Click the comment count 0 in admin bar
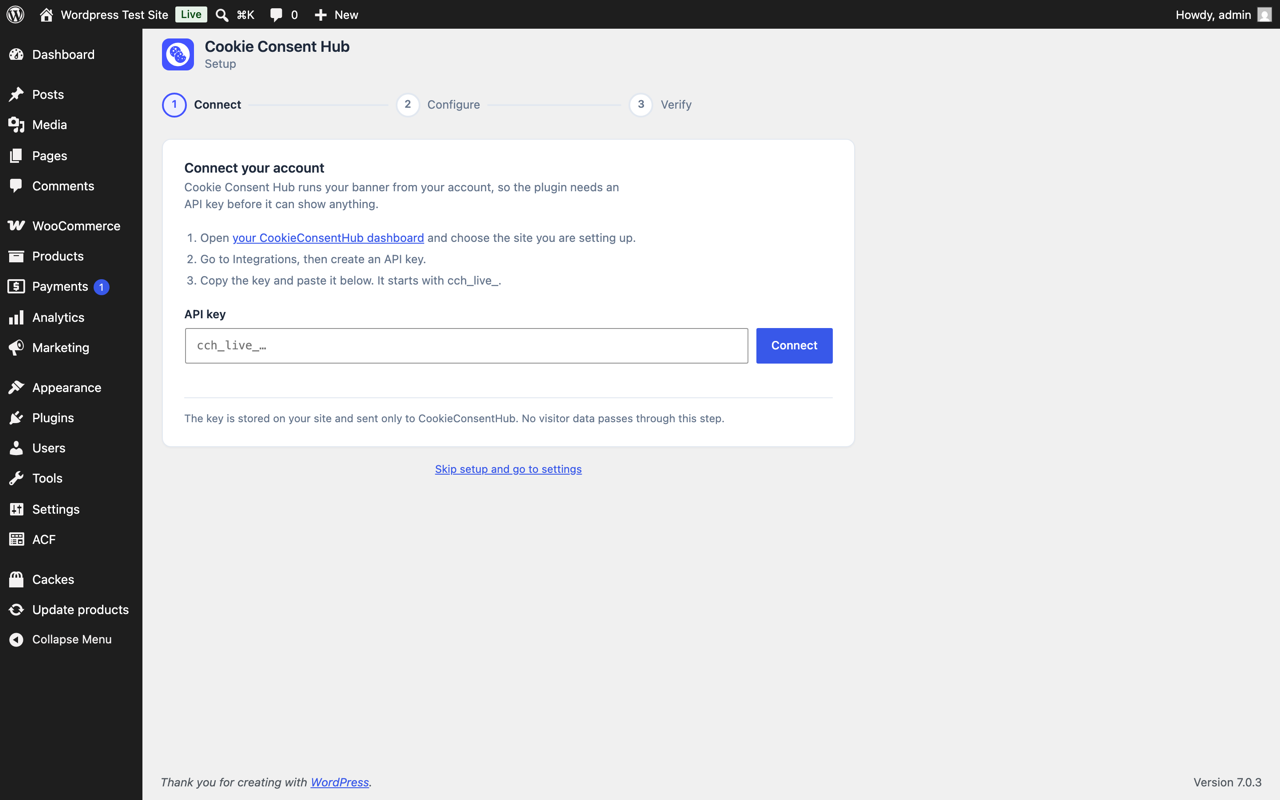This screenshot has height=800, width=1280. click(x=294, y=15)
